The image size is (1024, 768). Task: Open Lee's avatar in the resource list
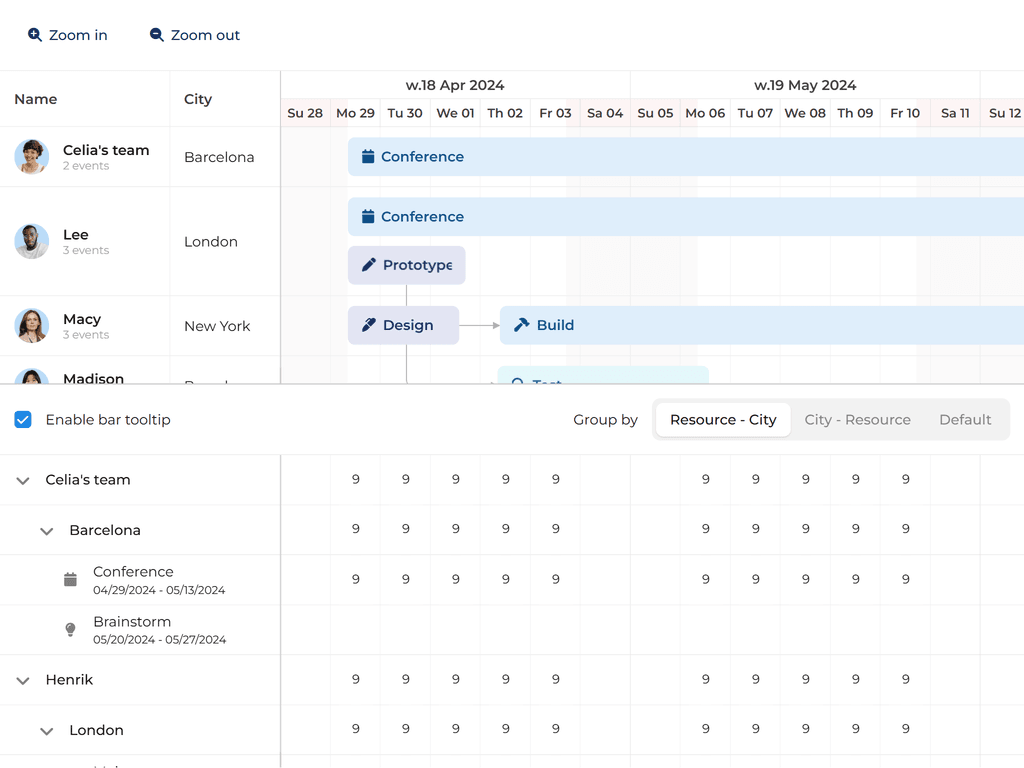point(32,241)
